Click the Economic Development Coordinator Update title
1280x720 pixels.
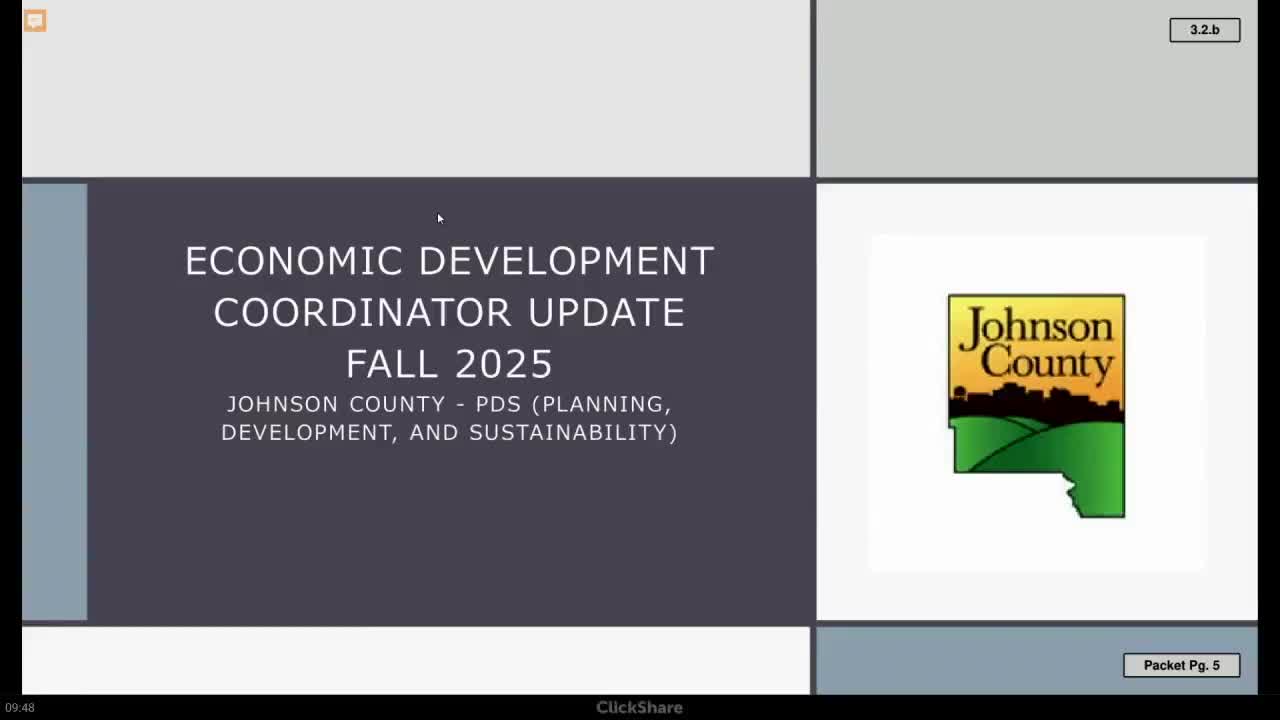(x=449, y=312)
